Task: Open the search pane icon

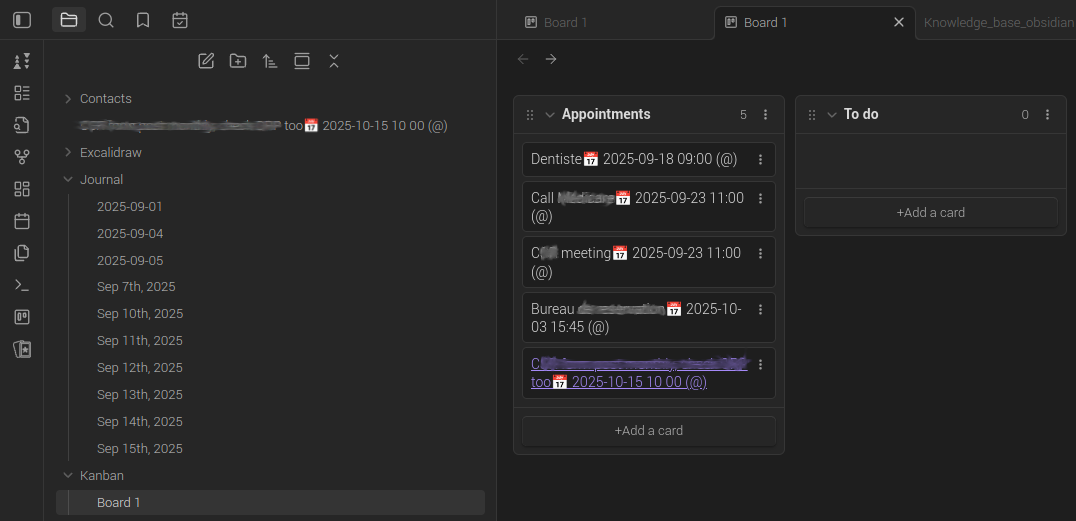Action: (106, 20)
